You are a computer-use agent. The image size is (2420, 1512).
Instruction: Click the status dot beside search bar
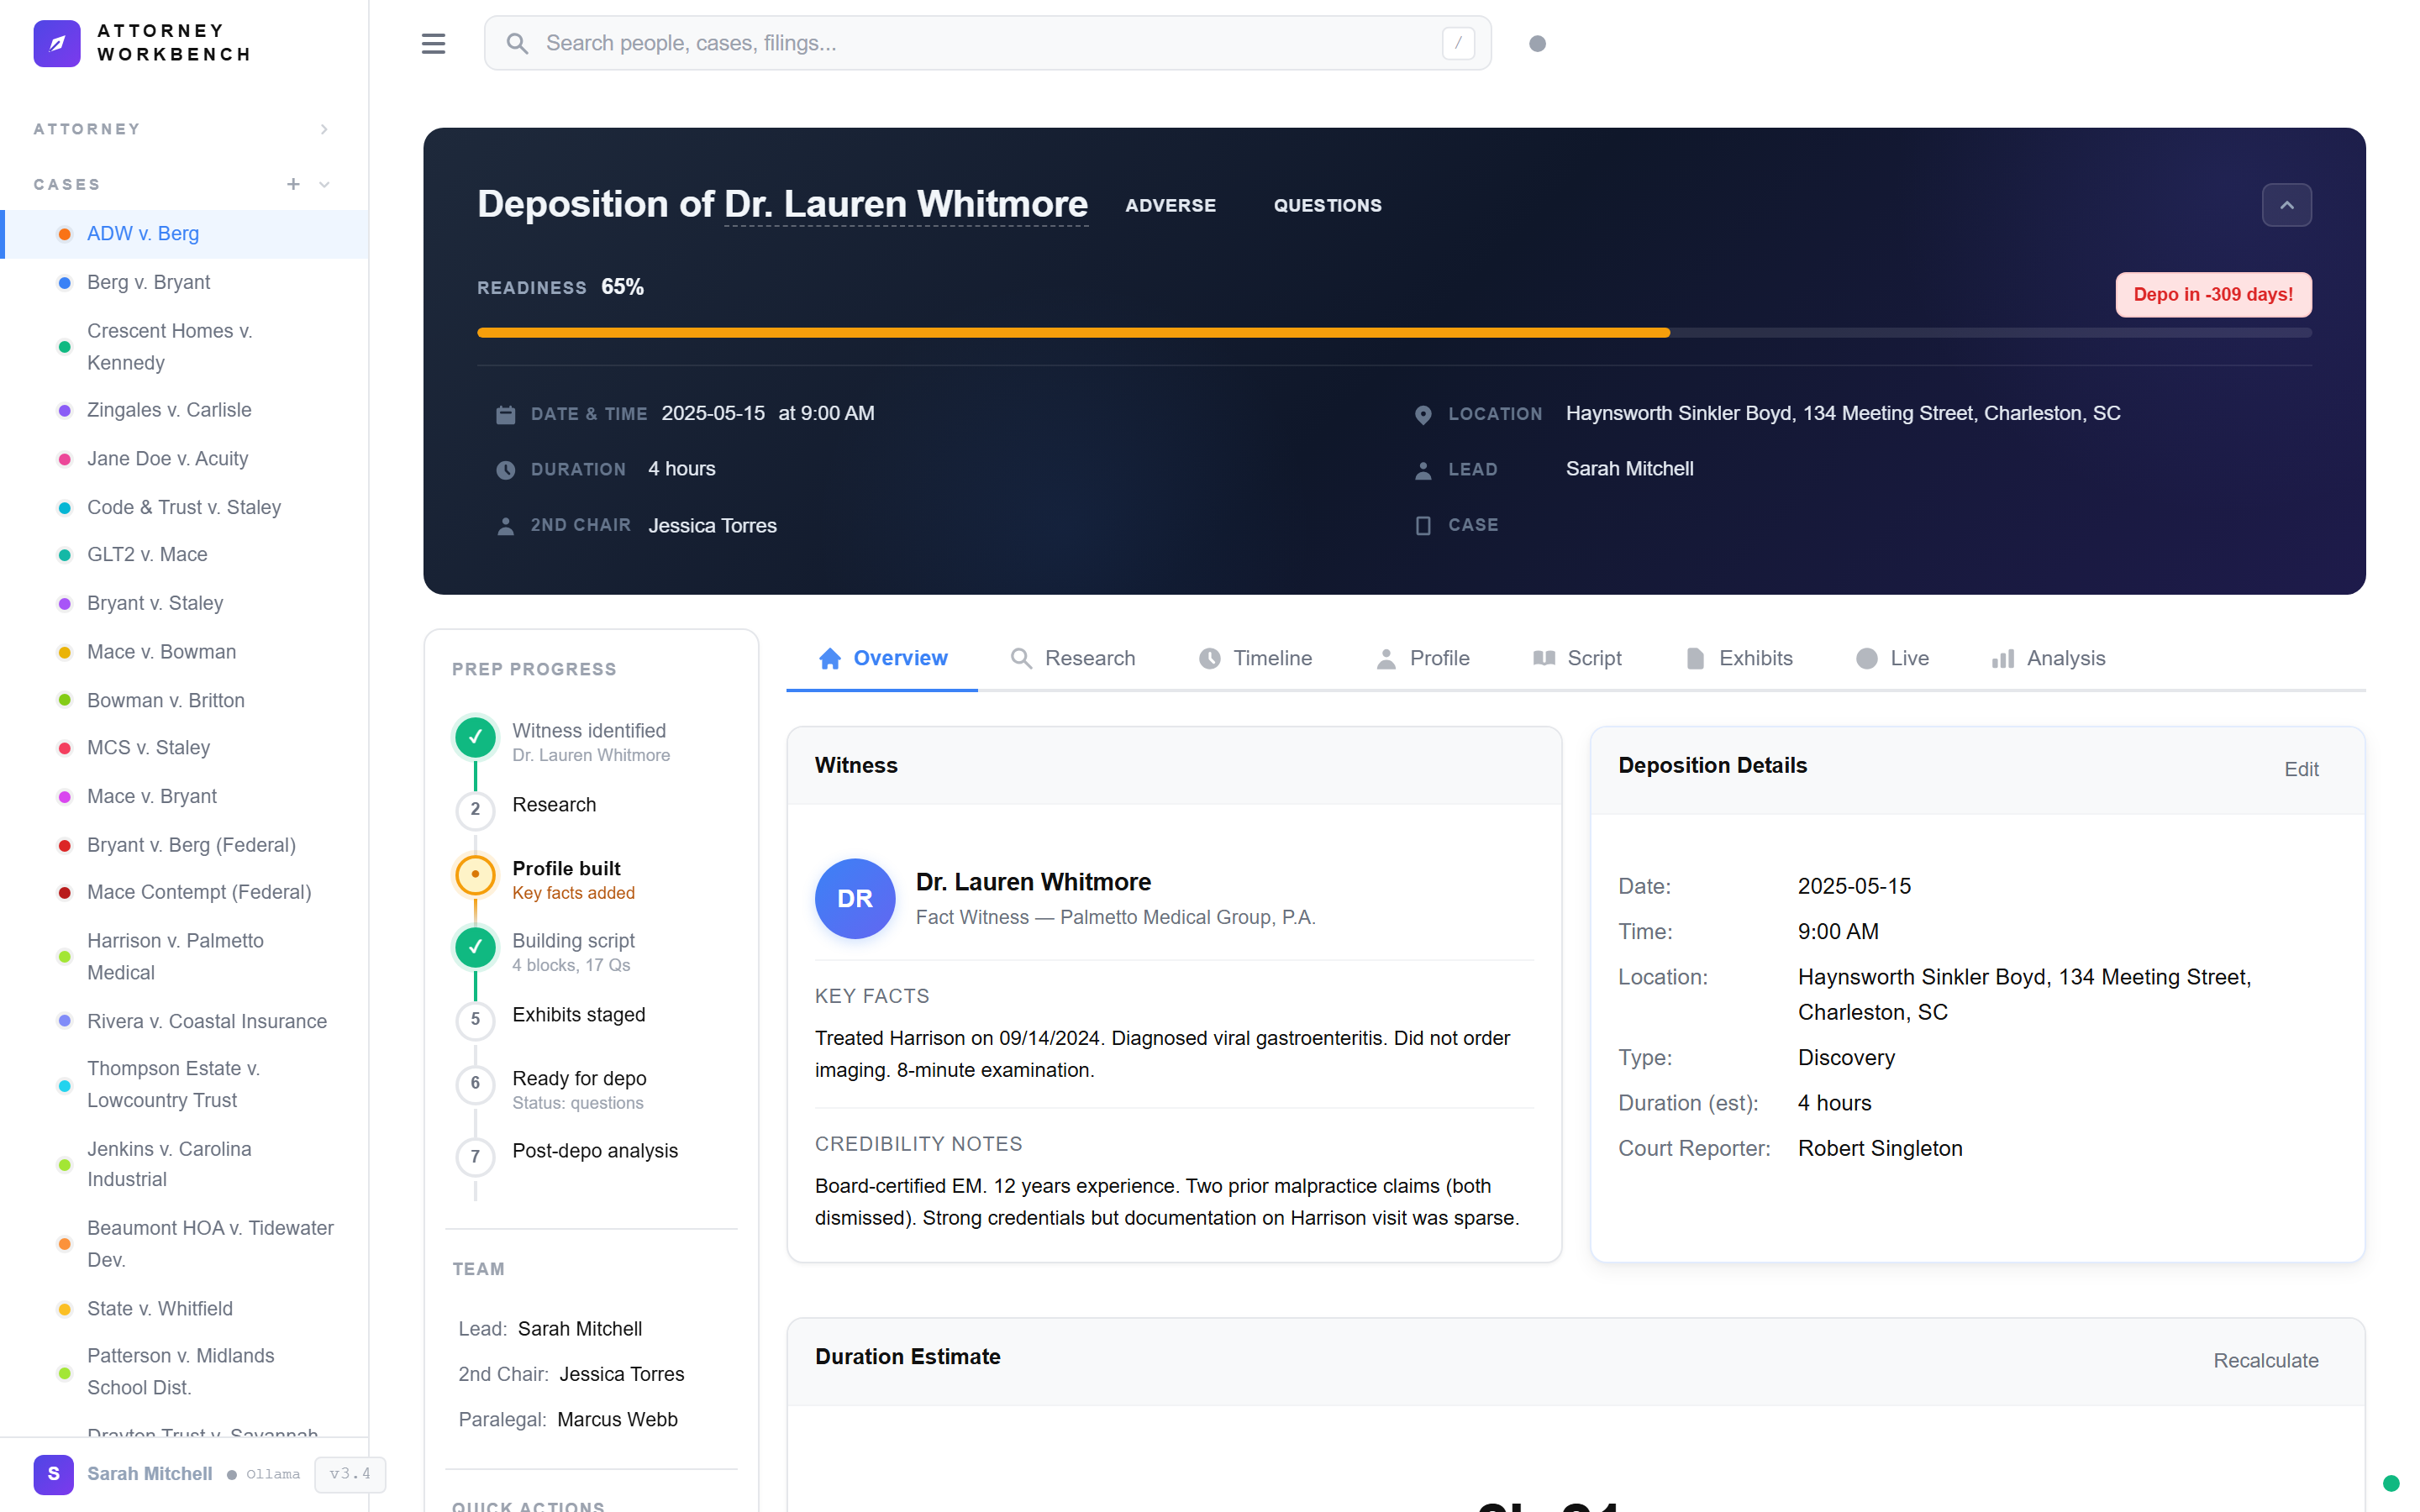point(1537,43)
